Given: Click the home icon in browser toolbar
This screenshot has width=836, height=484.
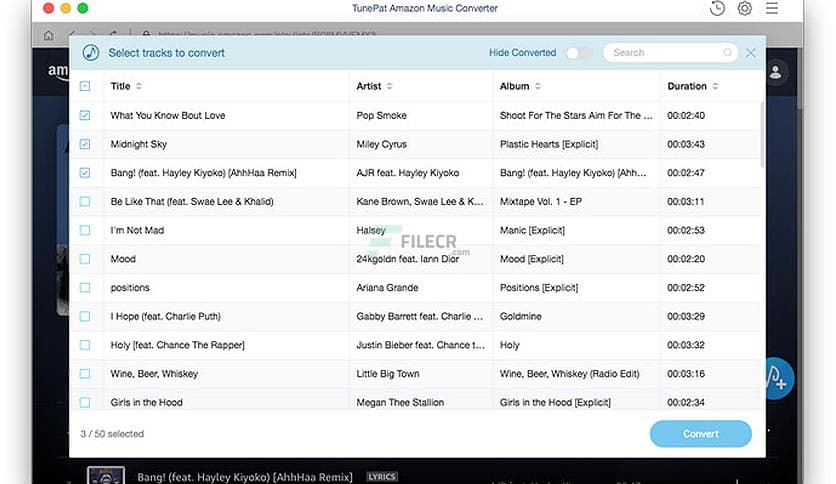Looking at the screenshot, I should click(x=49, y=35).
